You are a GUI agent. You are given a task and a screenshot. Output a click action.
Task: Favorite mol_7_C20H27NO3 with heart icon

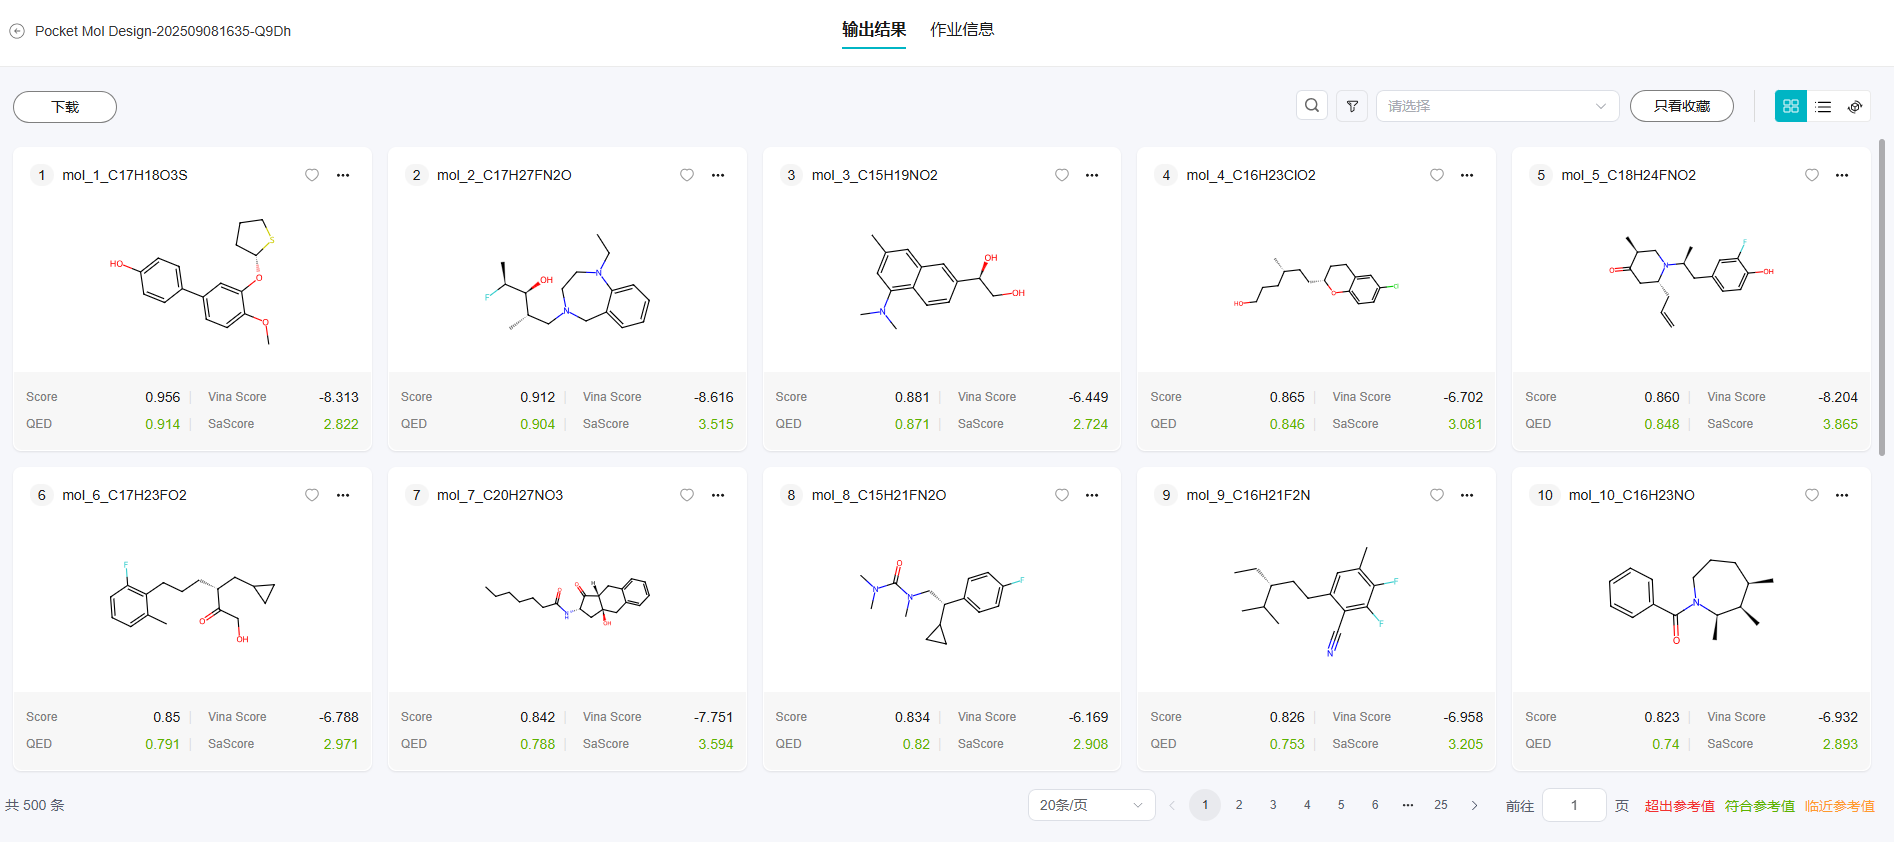click(x=687, y=495)
